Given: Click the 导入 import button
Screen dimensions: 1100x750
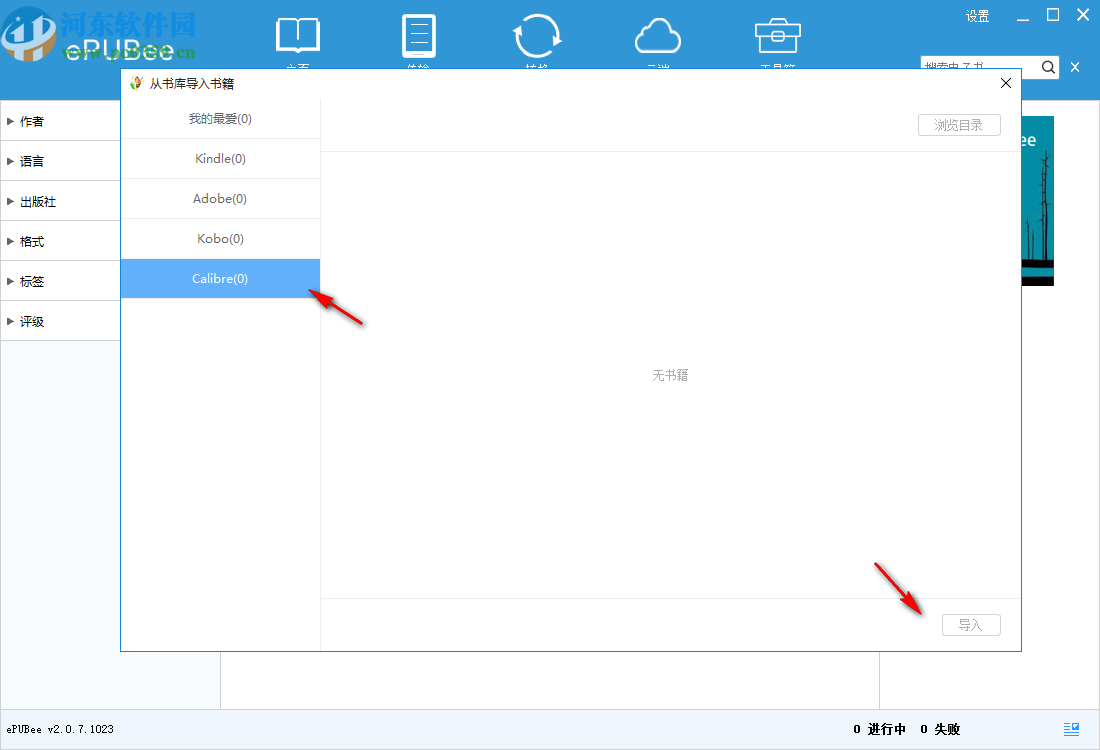Looking at the screenshot, I should click(x=971, y=625).
